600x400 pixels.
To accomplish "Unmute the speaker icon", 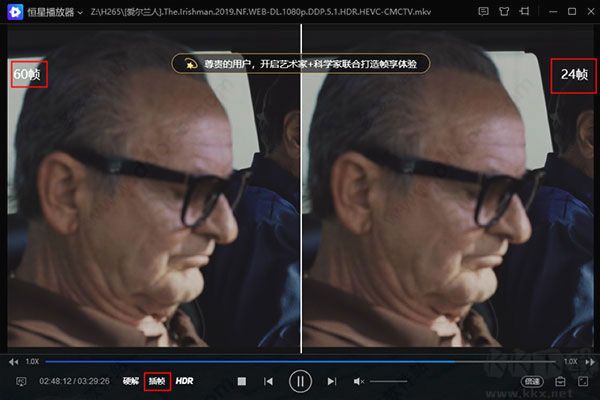I will click(x=359, y=381).
